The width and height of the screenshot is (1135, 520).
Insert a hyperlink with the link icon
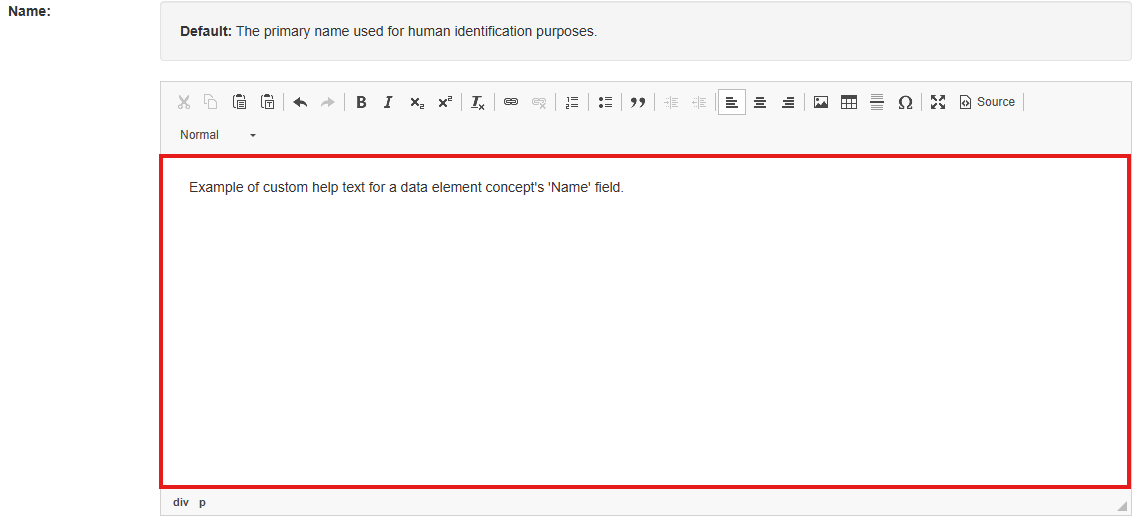(x=511, y=102)
